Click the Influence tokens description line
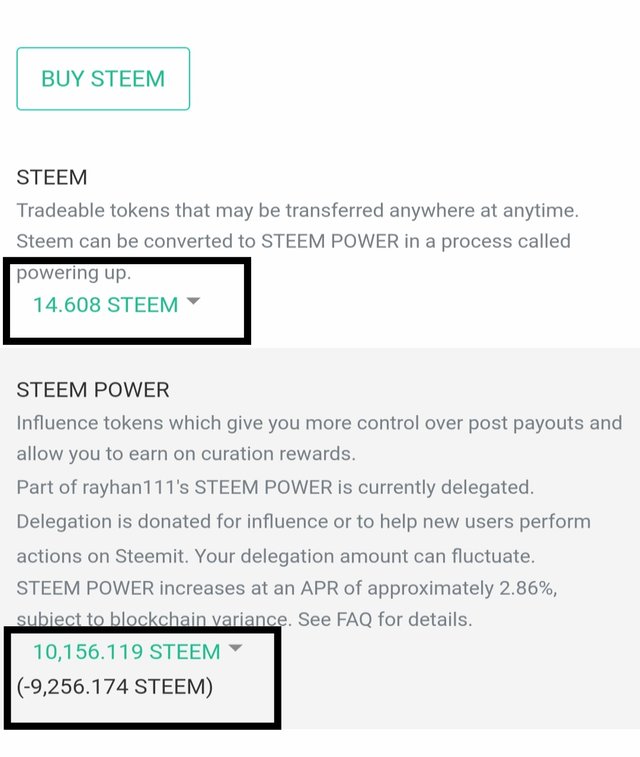 (319, 423)
